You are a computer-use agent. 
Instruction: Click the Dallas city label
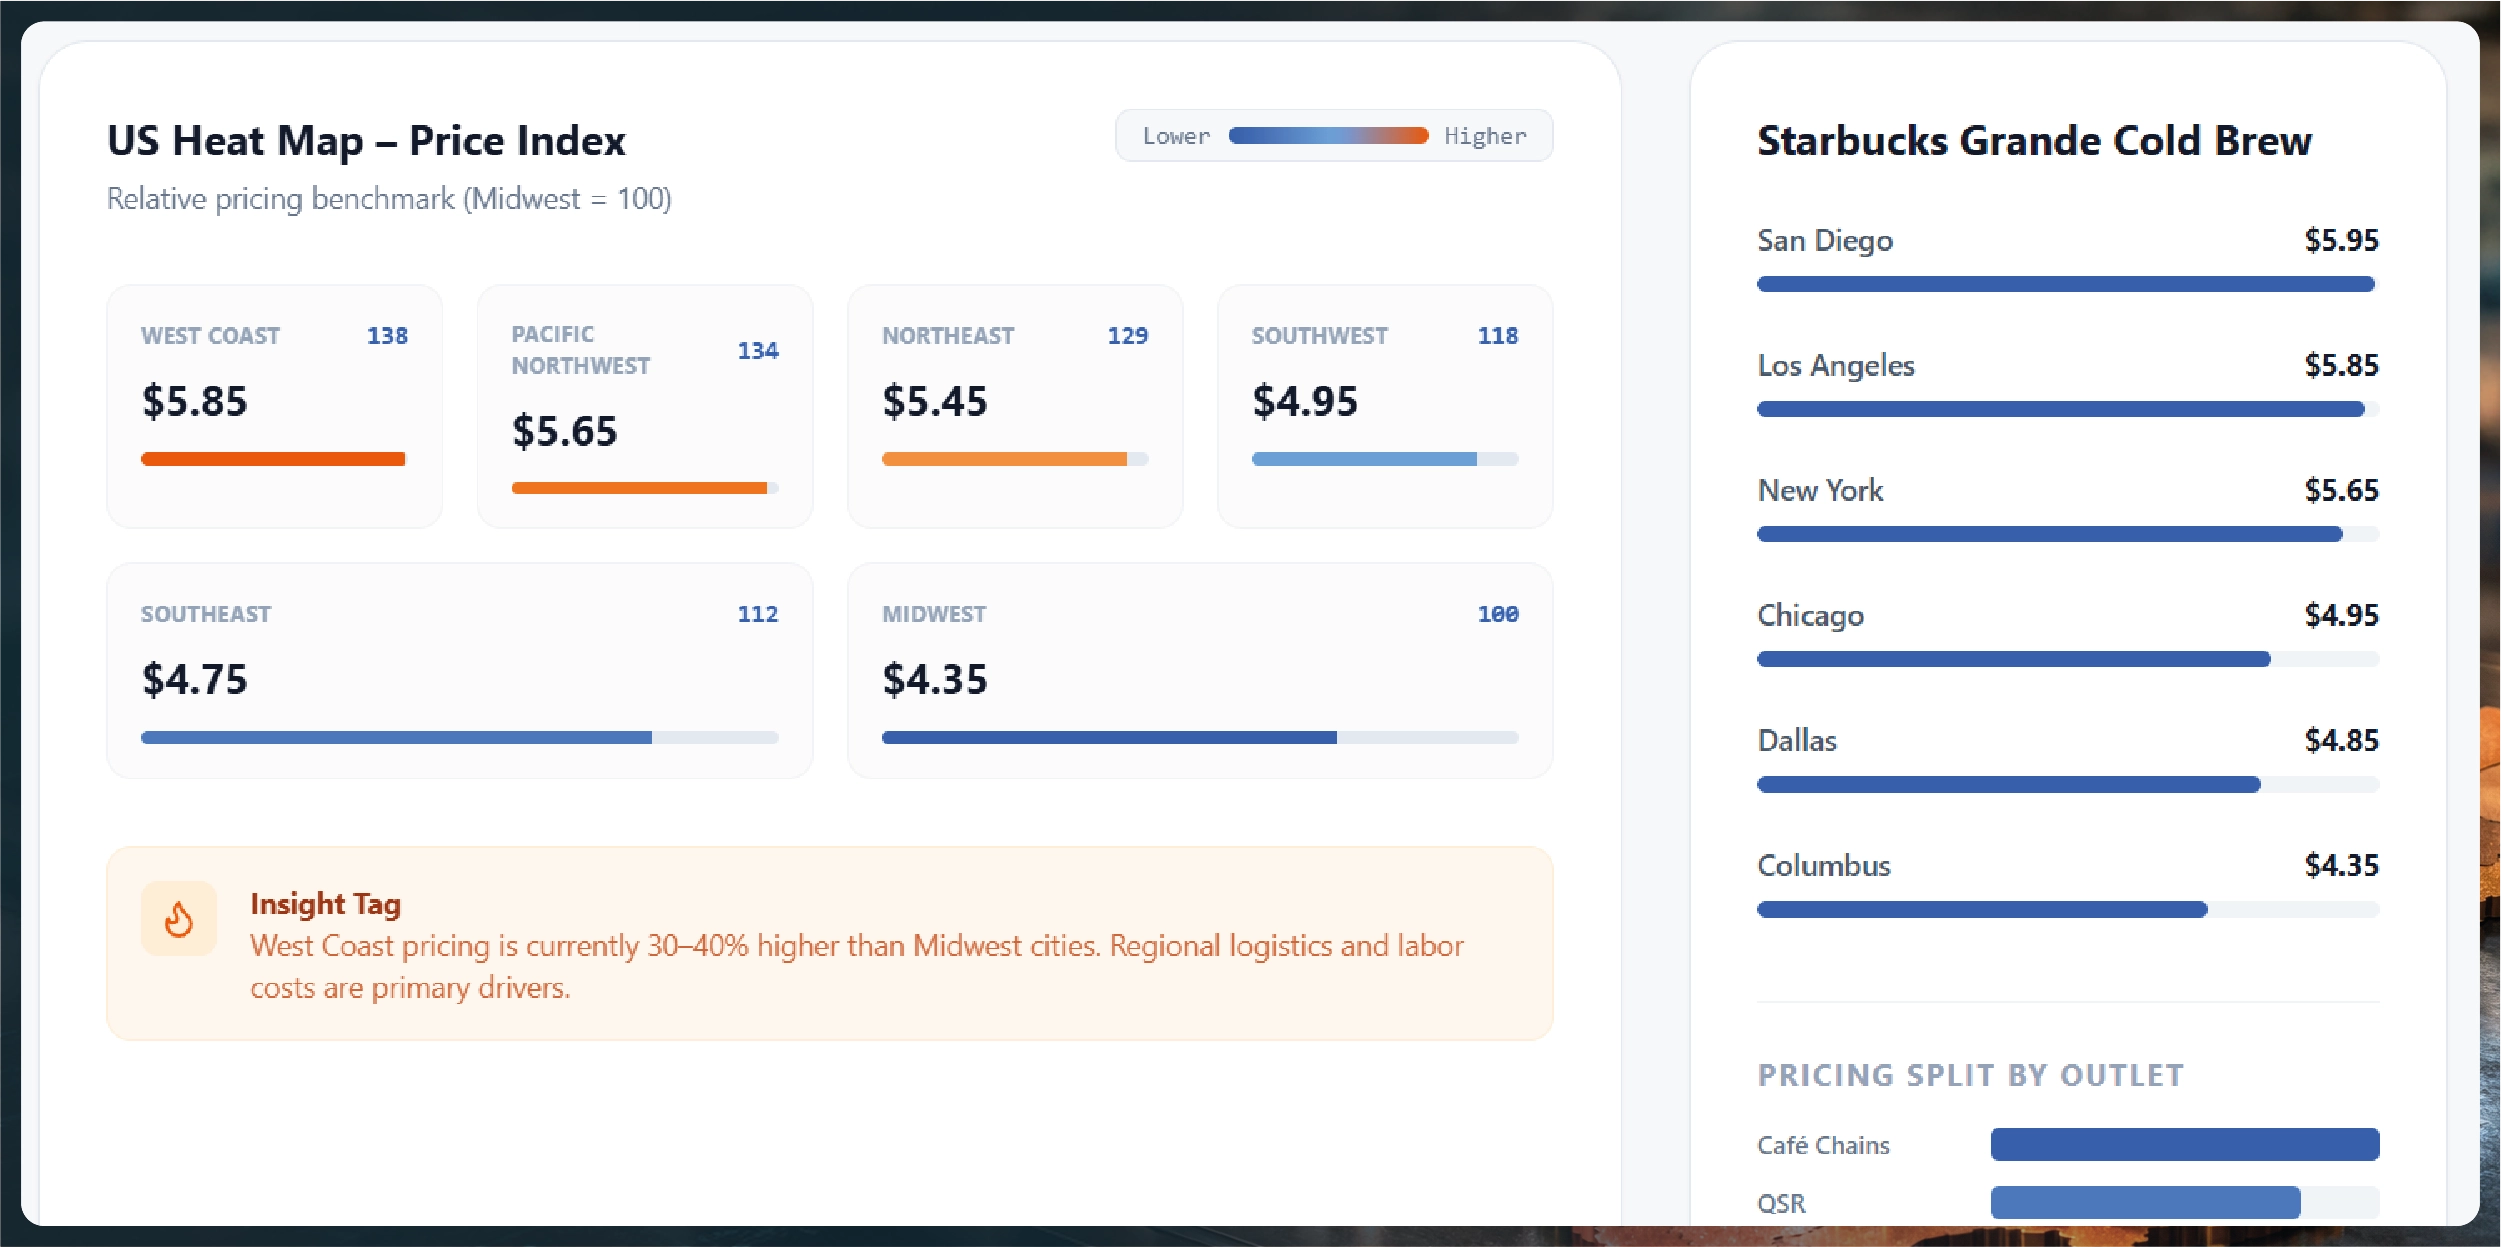1797,741
